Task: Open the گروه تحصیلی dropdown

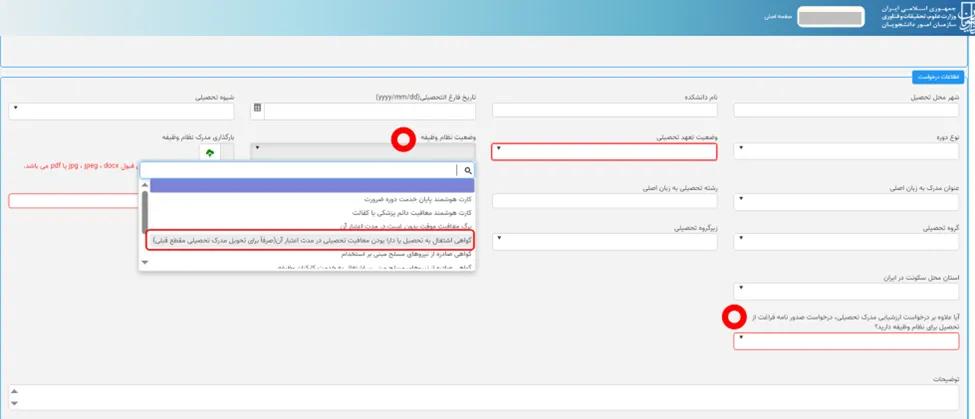Action: (846, 242)
